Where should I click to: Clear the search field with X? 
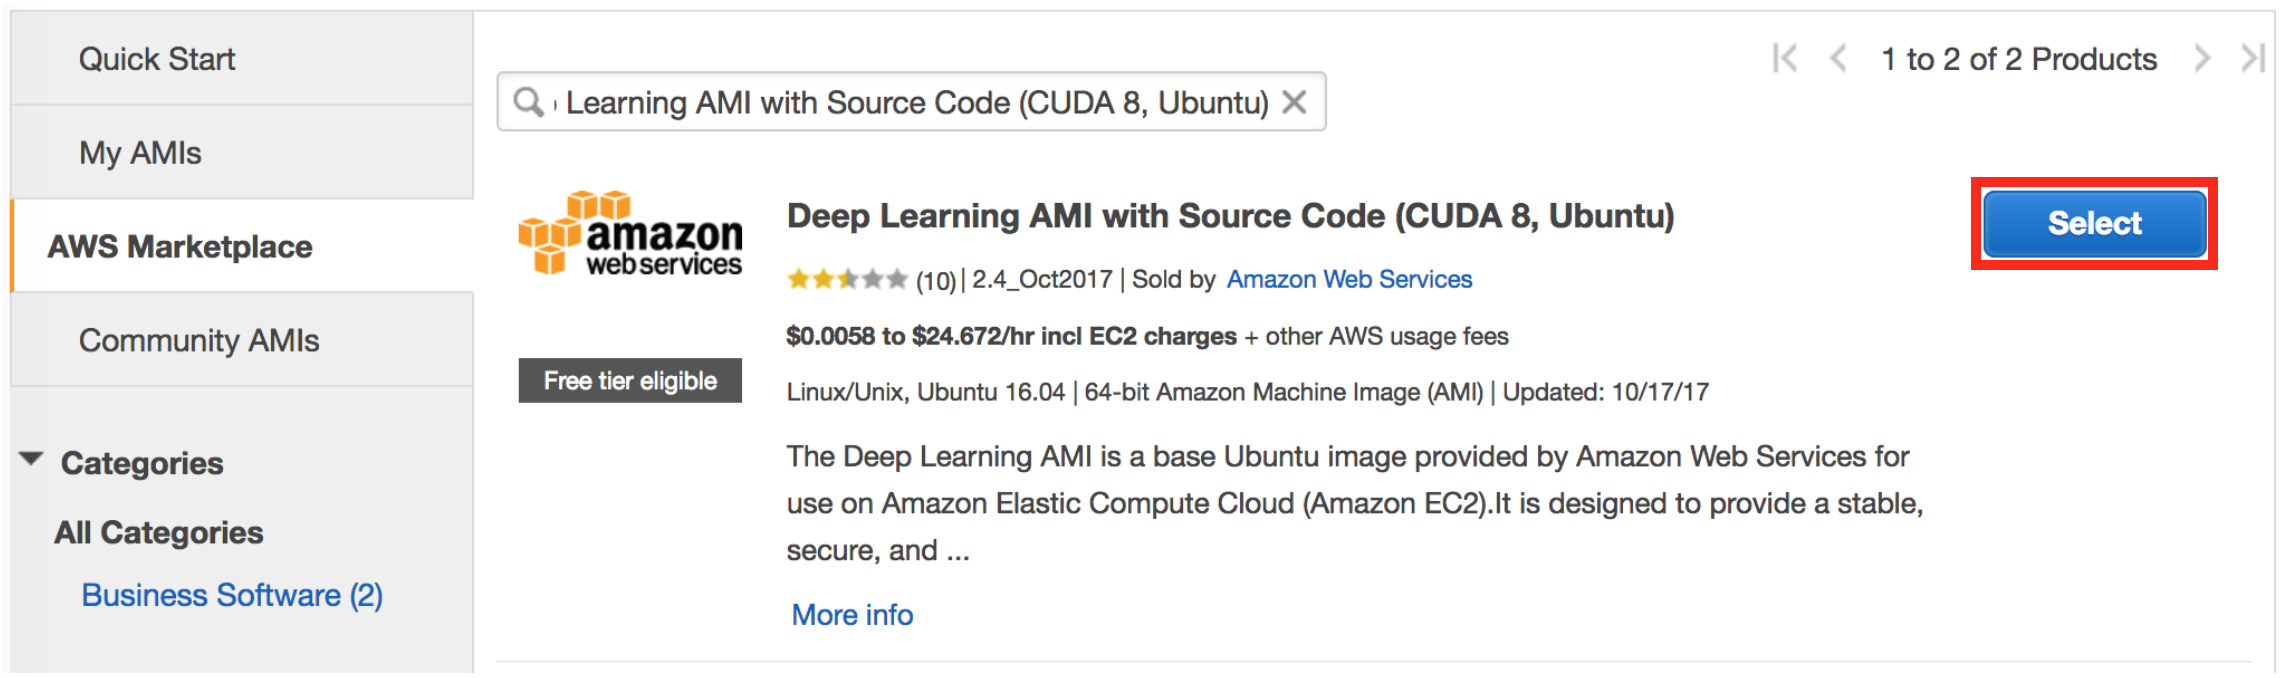(1294, 102)
